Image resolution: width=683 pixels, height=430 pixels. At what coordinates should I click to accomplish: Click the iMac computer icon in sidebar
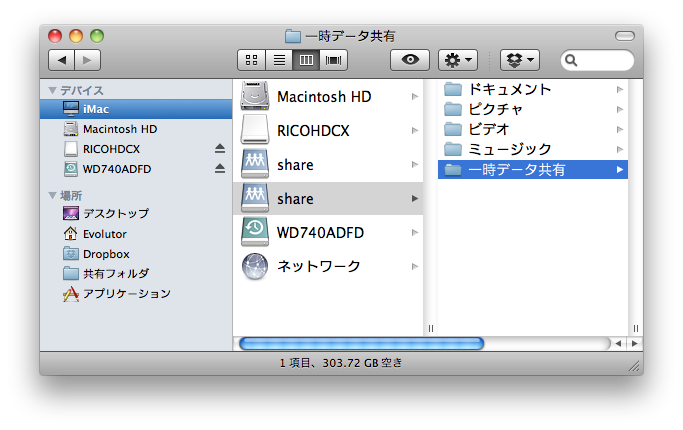pyautogui.click(x=71, y=109)
